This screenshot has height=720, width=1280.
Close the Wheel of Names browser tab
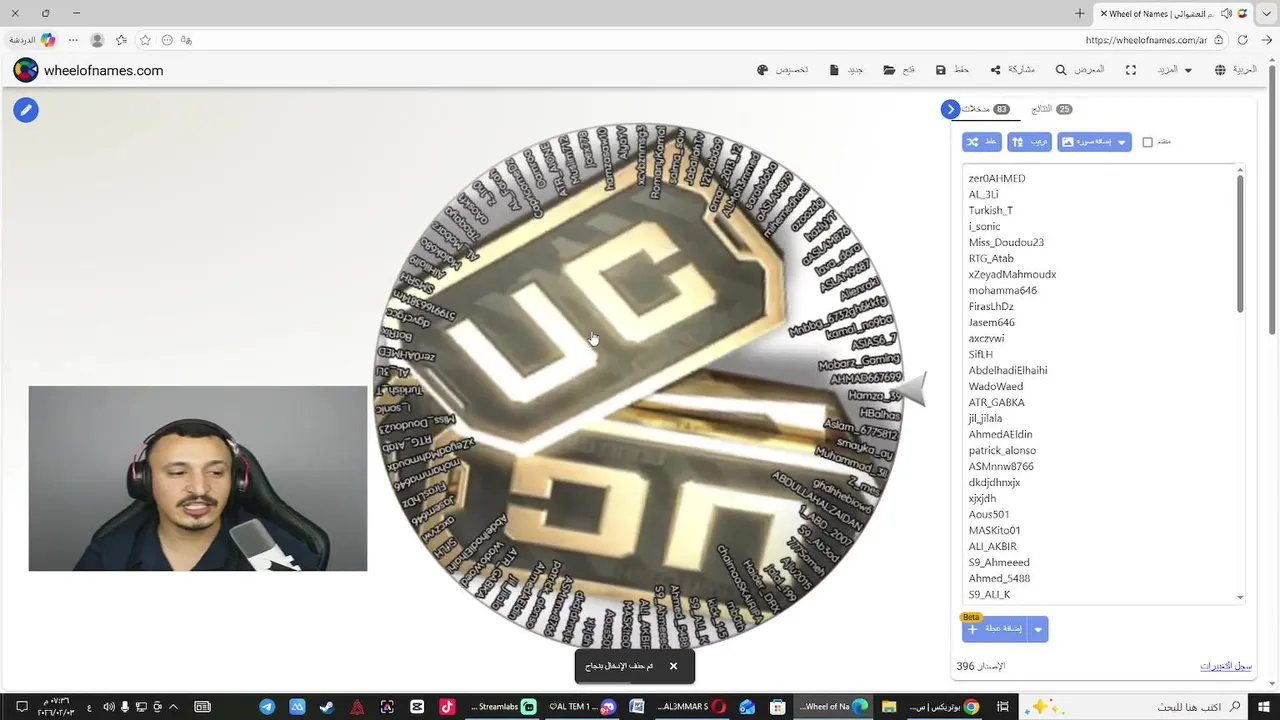coord(1103,14)
